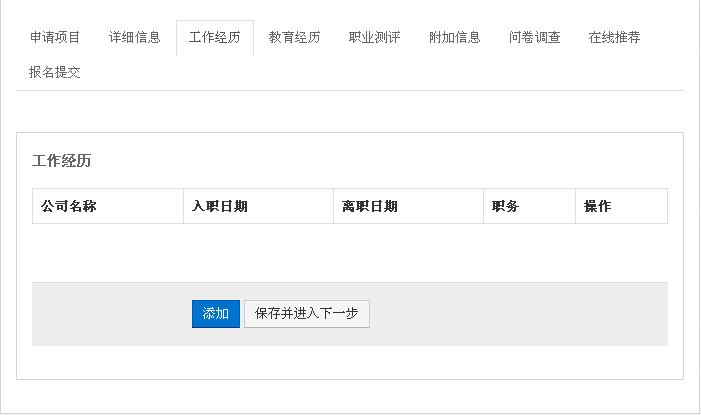This screenshot has width=701, height=415.
Task: Switch to the 详细信息 tab
Action: point(135,38)
